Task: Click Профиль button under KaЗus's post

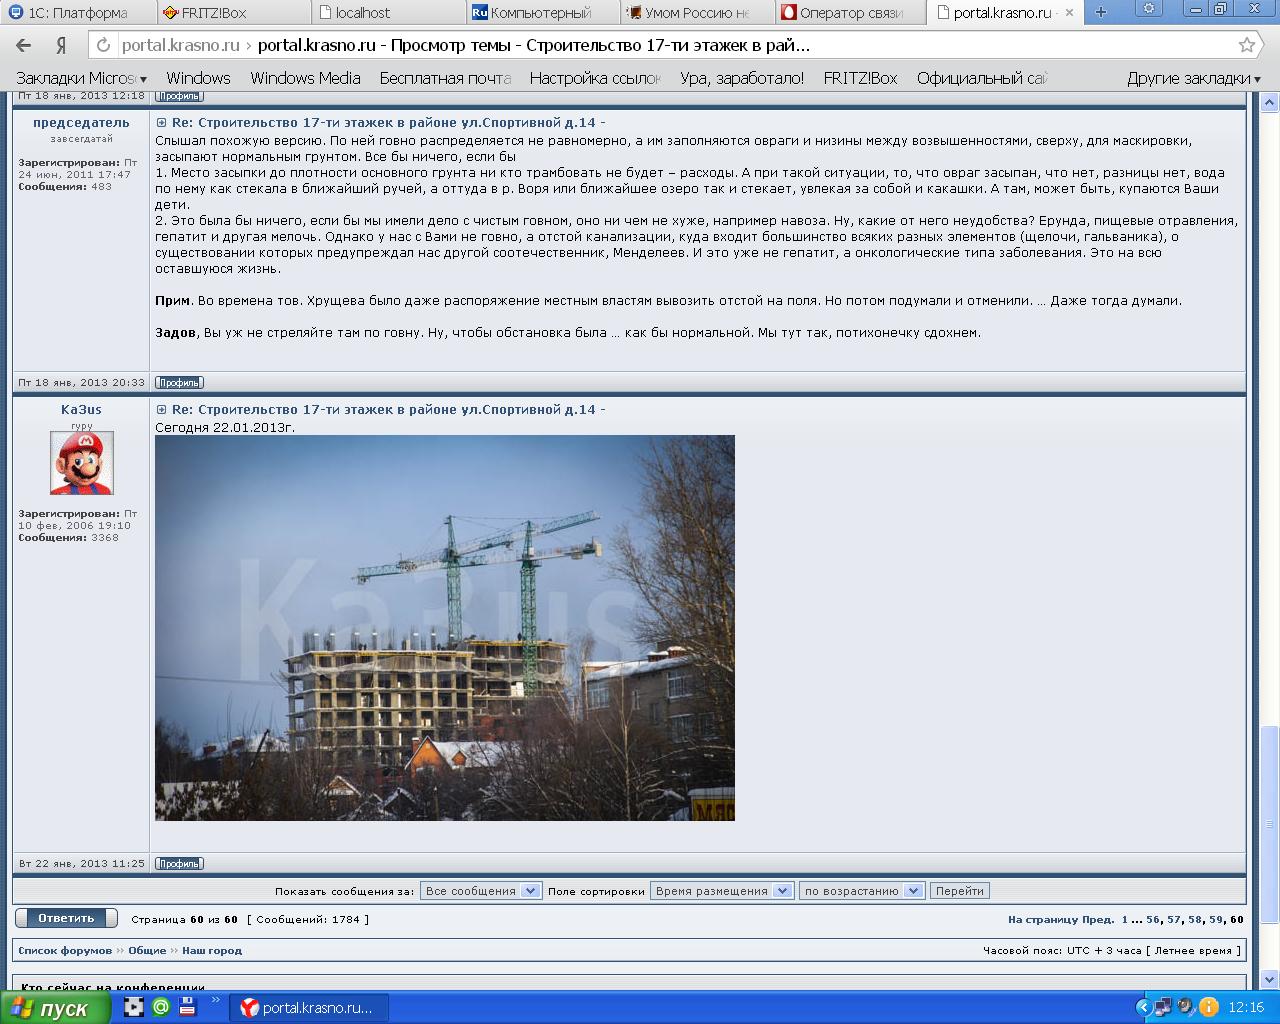Action: pos(179,864)
